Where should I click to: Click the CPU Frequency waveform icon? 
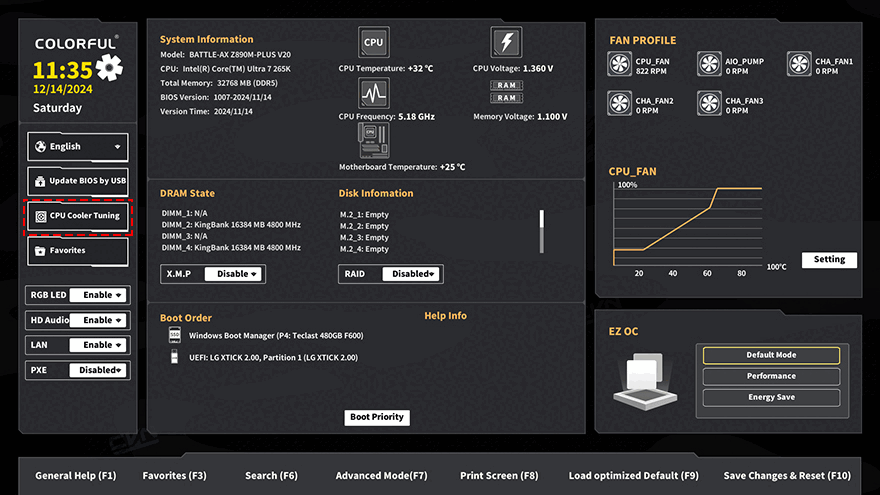[374, 93]
